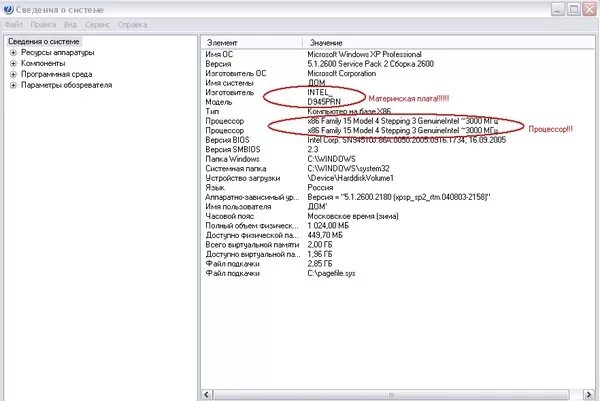Open the Сервис menu

point(97,24)
